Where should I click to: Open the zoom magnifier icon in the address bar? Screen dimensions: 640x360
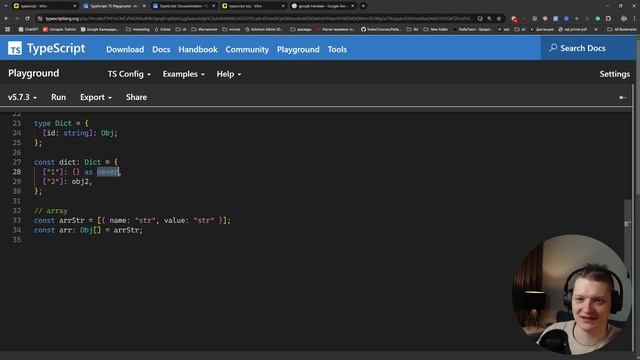click(x=489, y=19)
